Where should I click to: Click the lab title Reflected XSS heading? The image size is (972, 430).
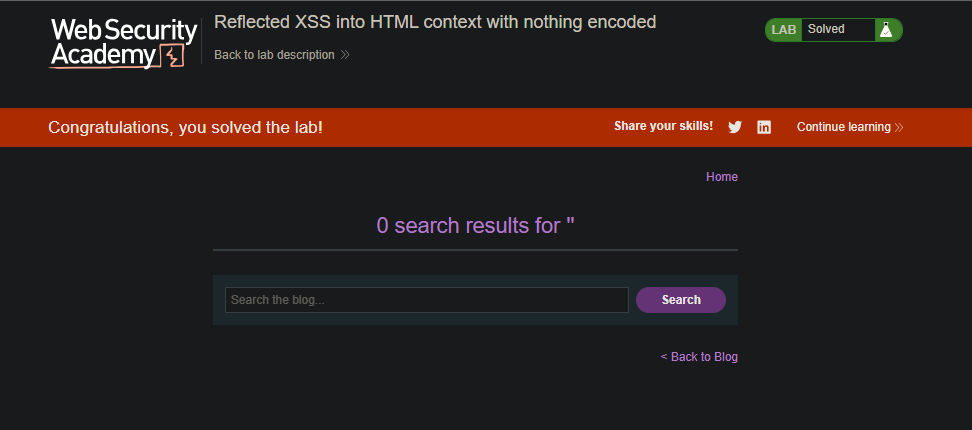[435, 22]
